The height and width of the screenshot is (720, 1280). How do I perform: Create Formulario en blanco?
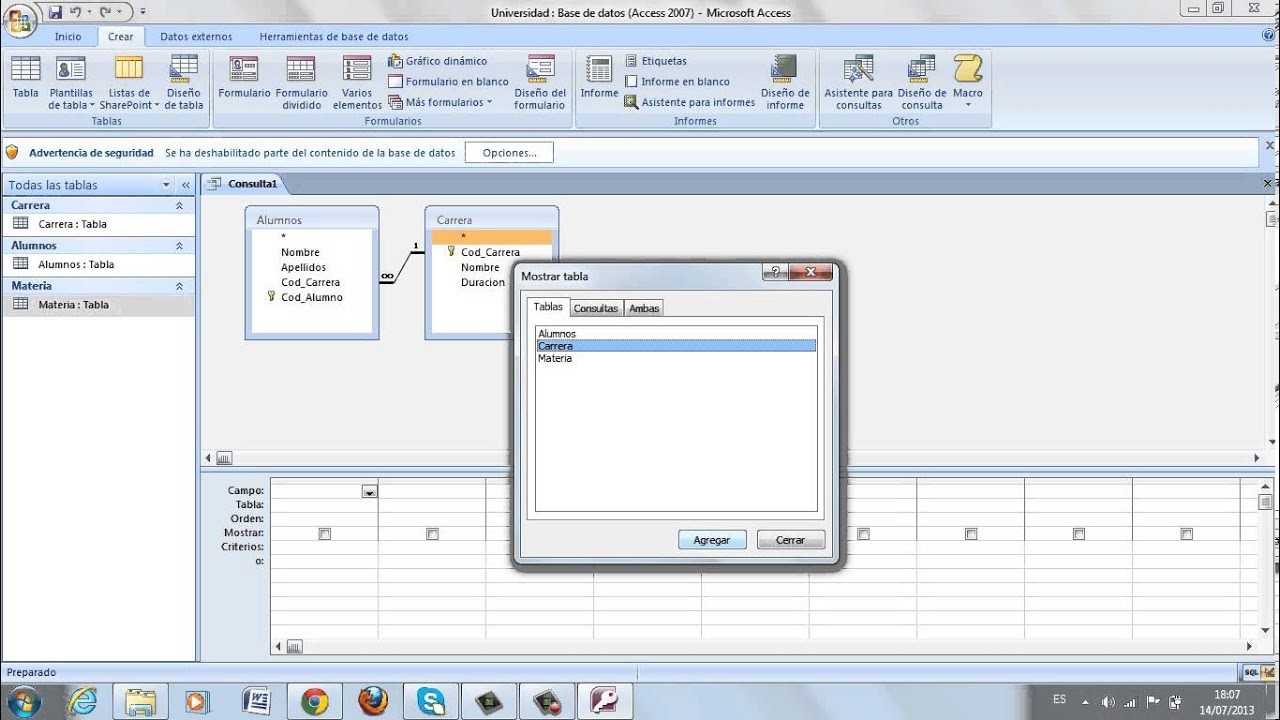tap(449, 82)
